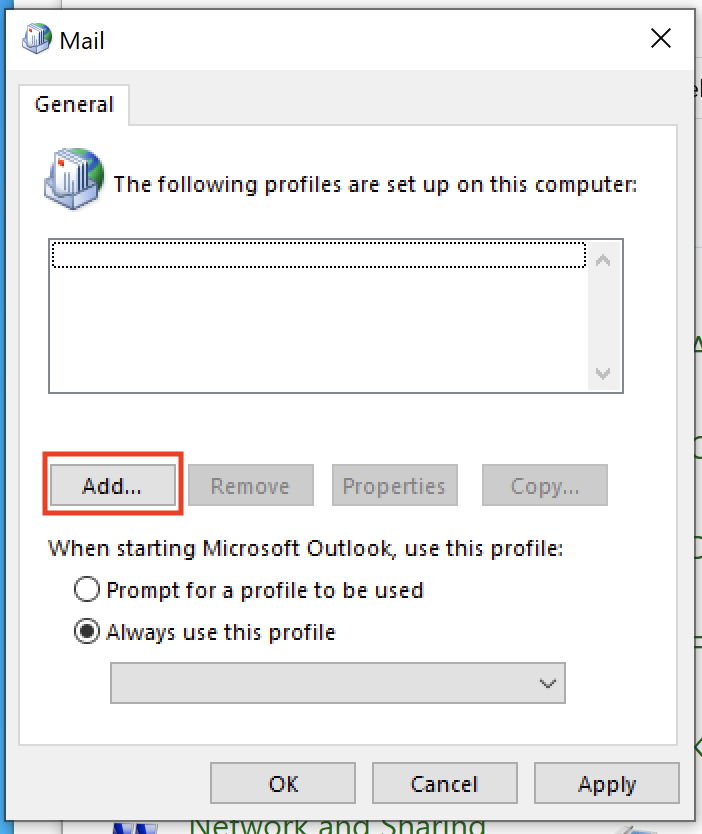This screenshot has width=702, height=834.
Task: Open Network and Sharing link behind dialog
Action: (x=338, y=825)
